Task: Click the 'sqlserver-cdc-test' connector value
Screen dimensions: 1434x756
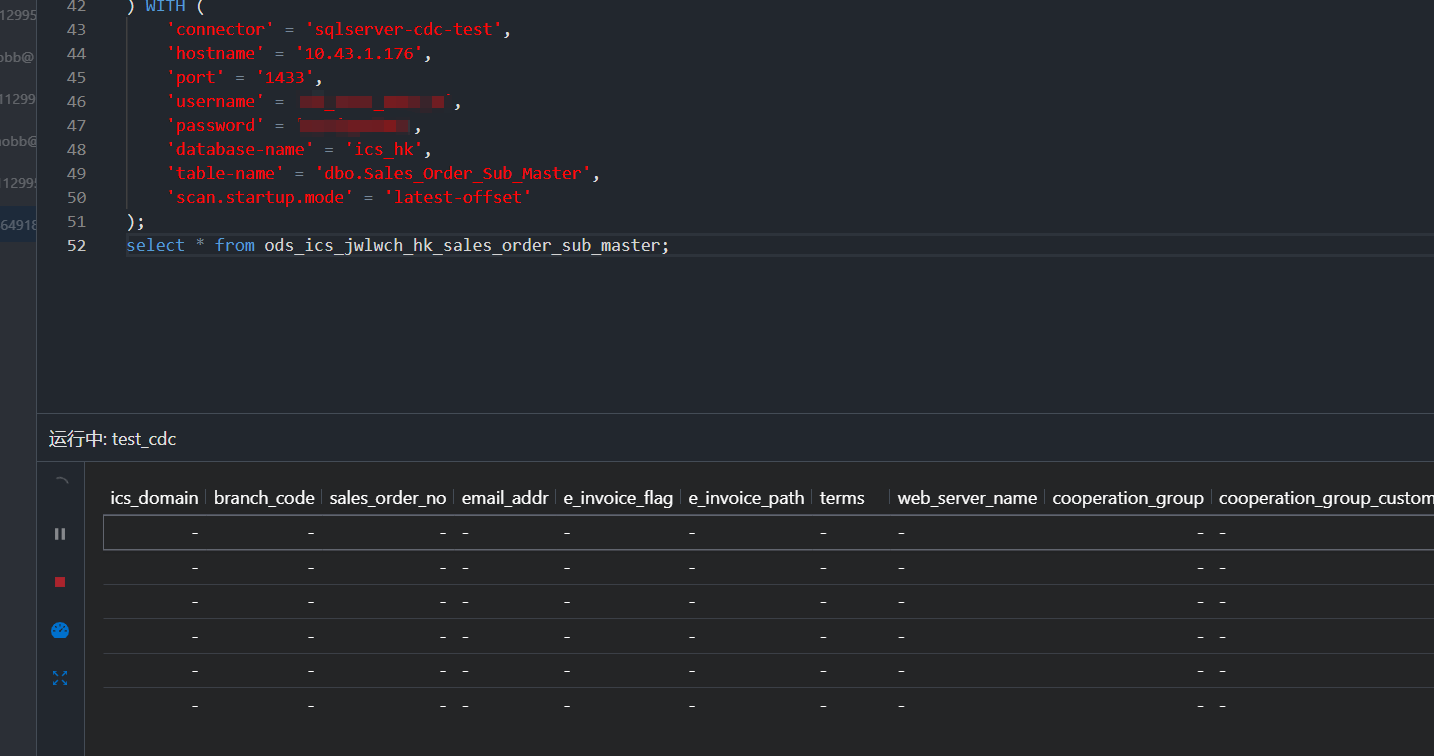Action: pyautogui.click(x=403, y=30)
